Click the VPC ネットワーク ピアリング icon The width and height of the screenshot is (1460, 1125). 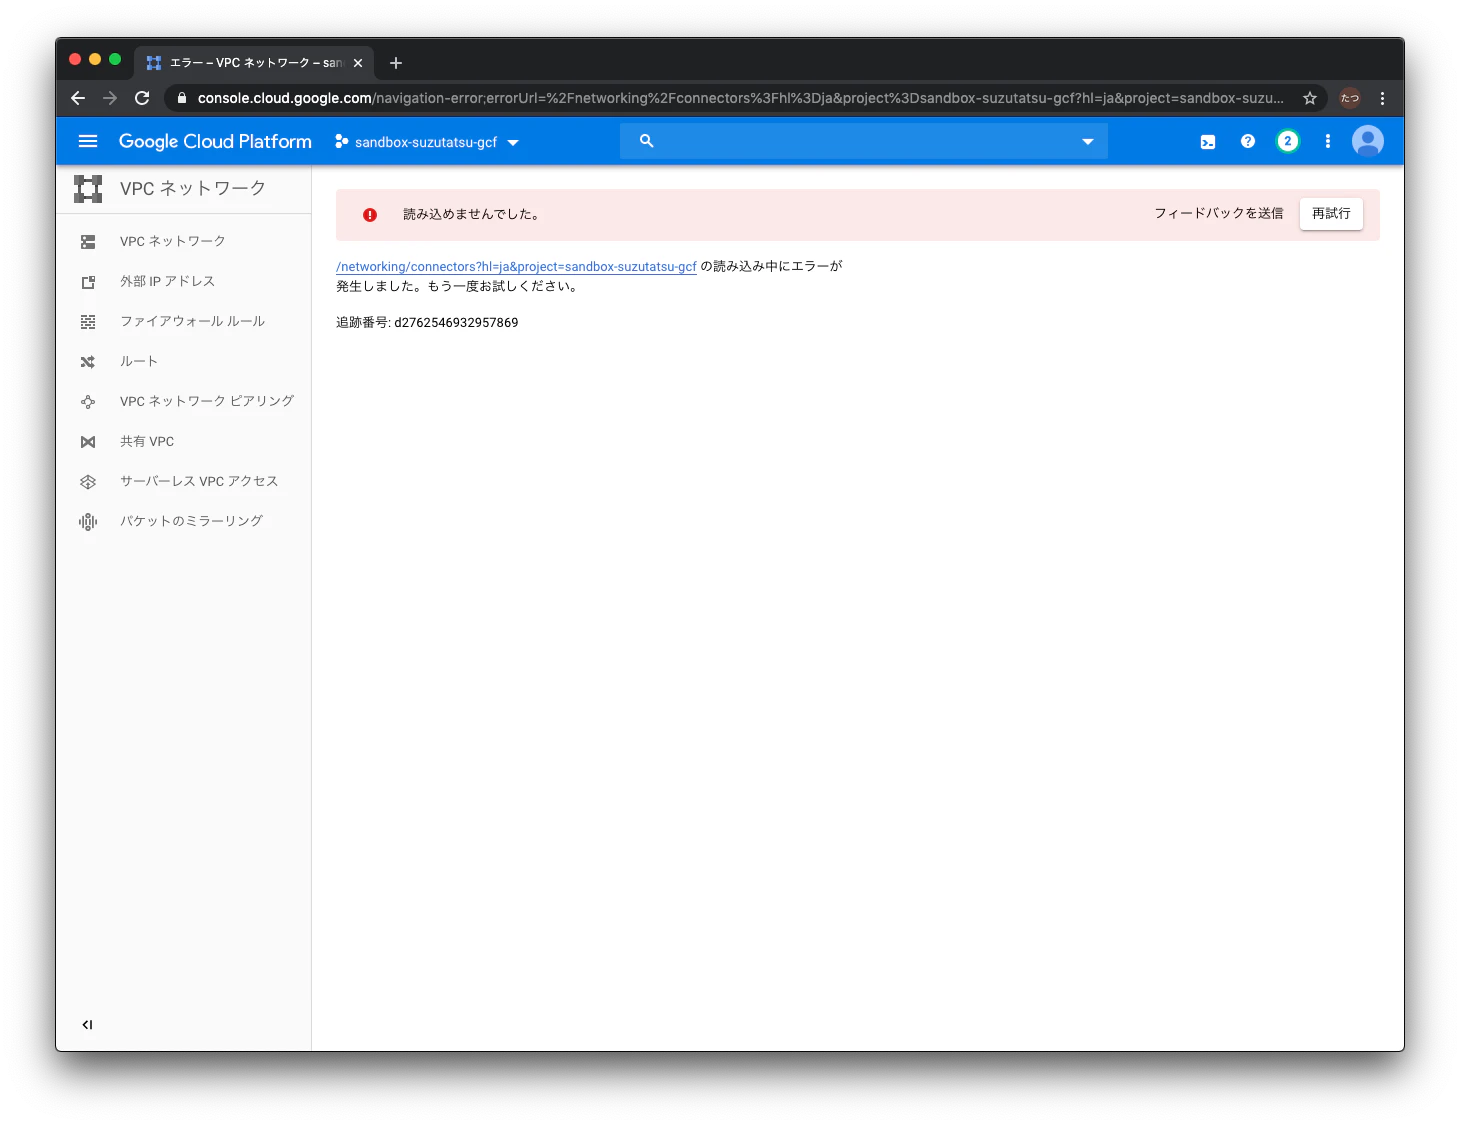point(88,402)
